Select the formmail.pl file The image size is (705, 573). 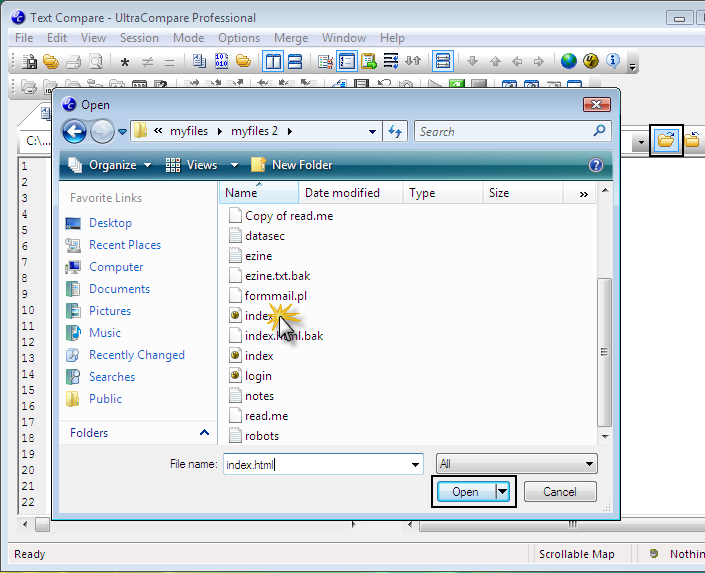click(x=268, y=296)
